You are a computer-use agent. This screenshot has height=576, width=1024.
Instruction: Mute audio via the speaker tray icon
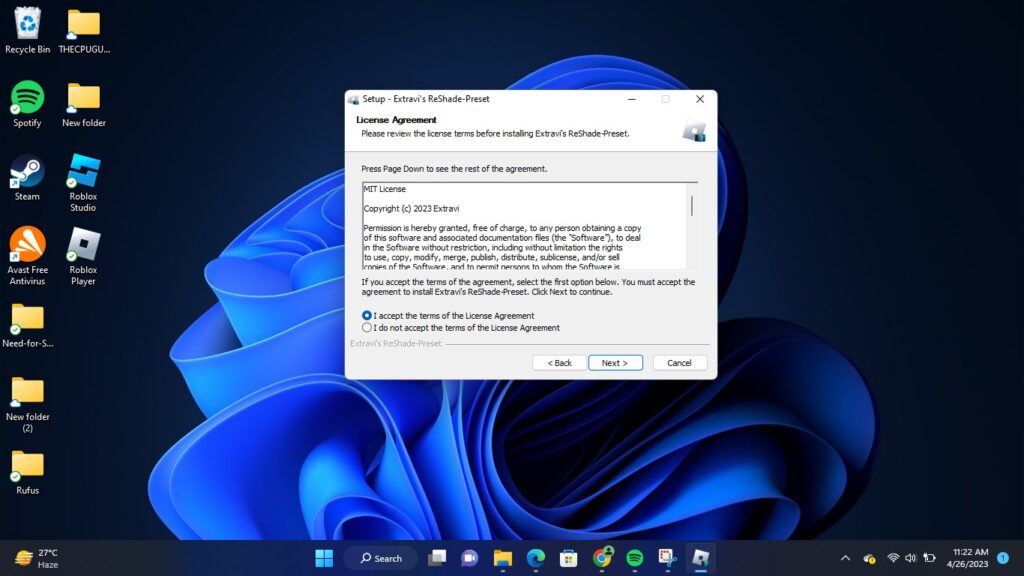[x=911, y=558]
